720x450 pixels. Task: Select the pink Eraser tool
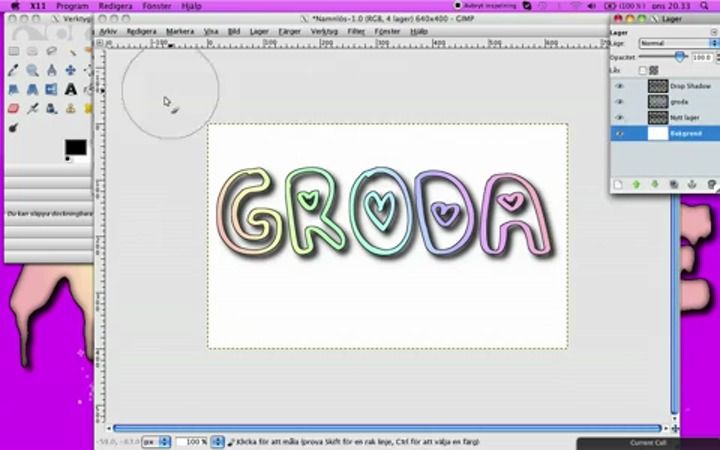(13, 108)
